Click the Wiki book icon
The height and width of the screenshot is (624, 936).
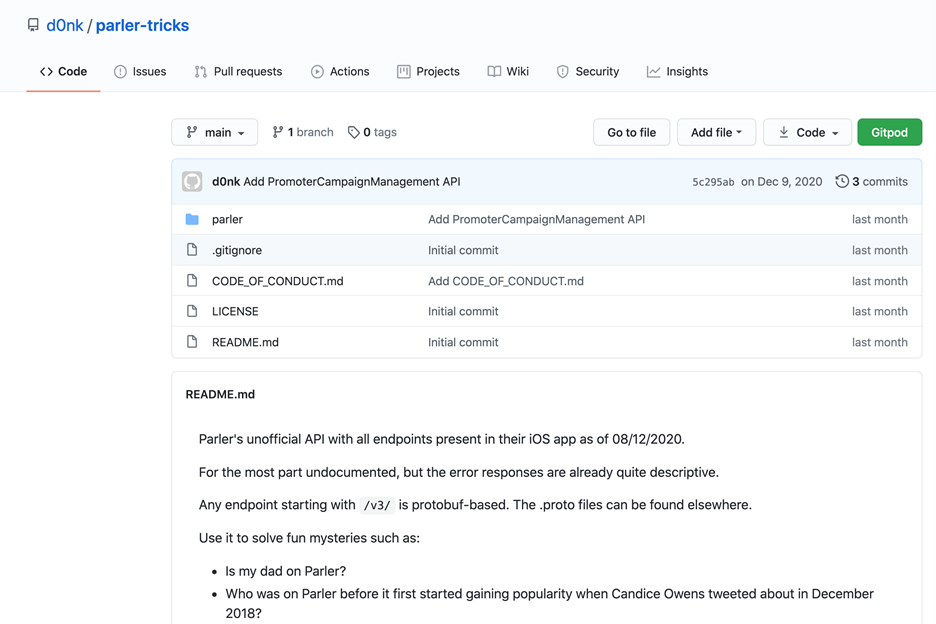click(x=494, y=72)
